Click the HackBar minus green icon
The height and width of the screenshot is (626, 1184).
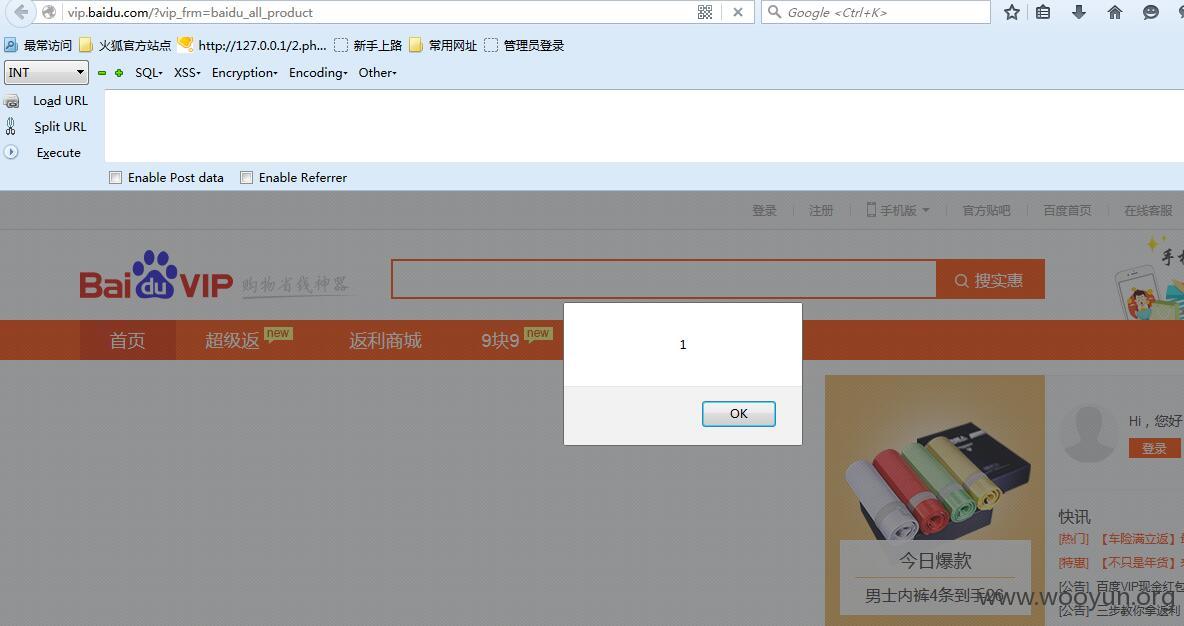coord(102,73)
